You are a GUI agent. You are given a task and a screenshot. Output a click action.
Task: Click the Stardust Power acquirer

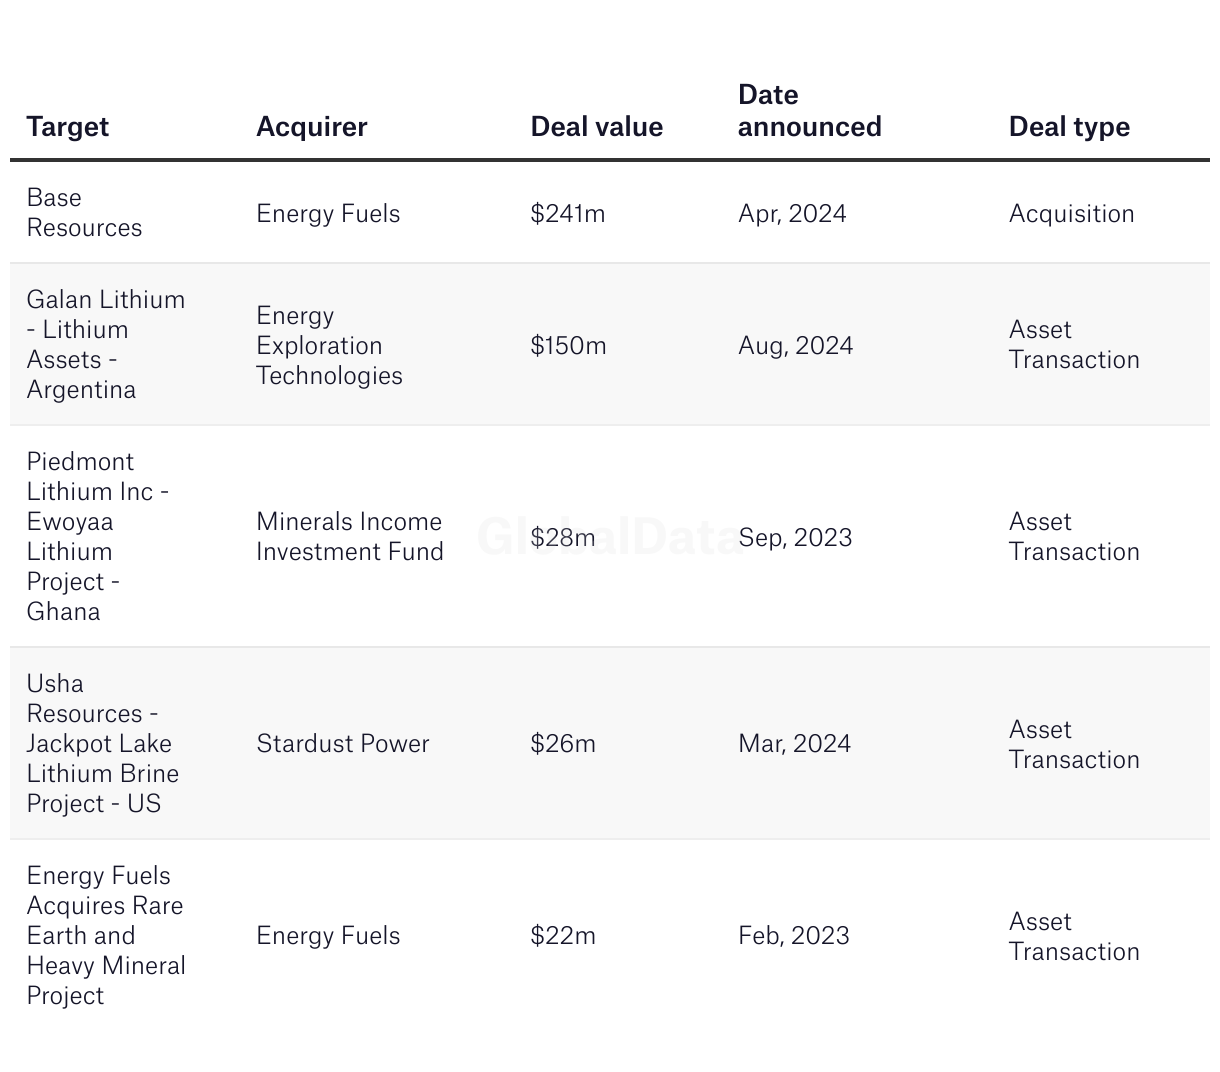342,744
